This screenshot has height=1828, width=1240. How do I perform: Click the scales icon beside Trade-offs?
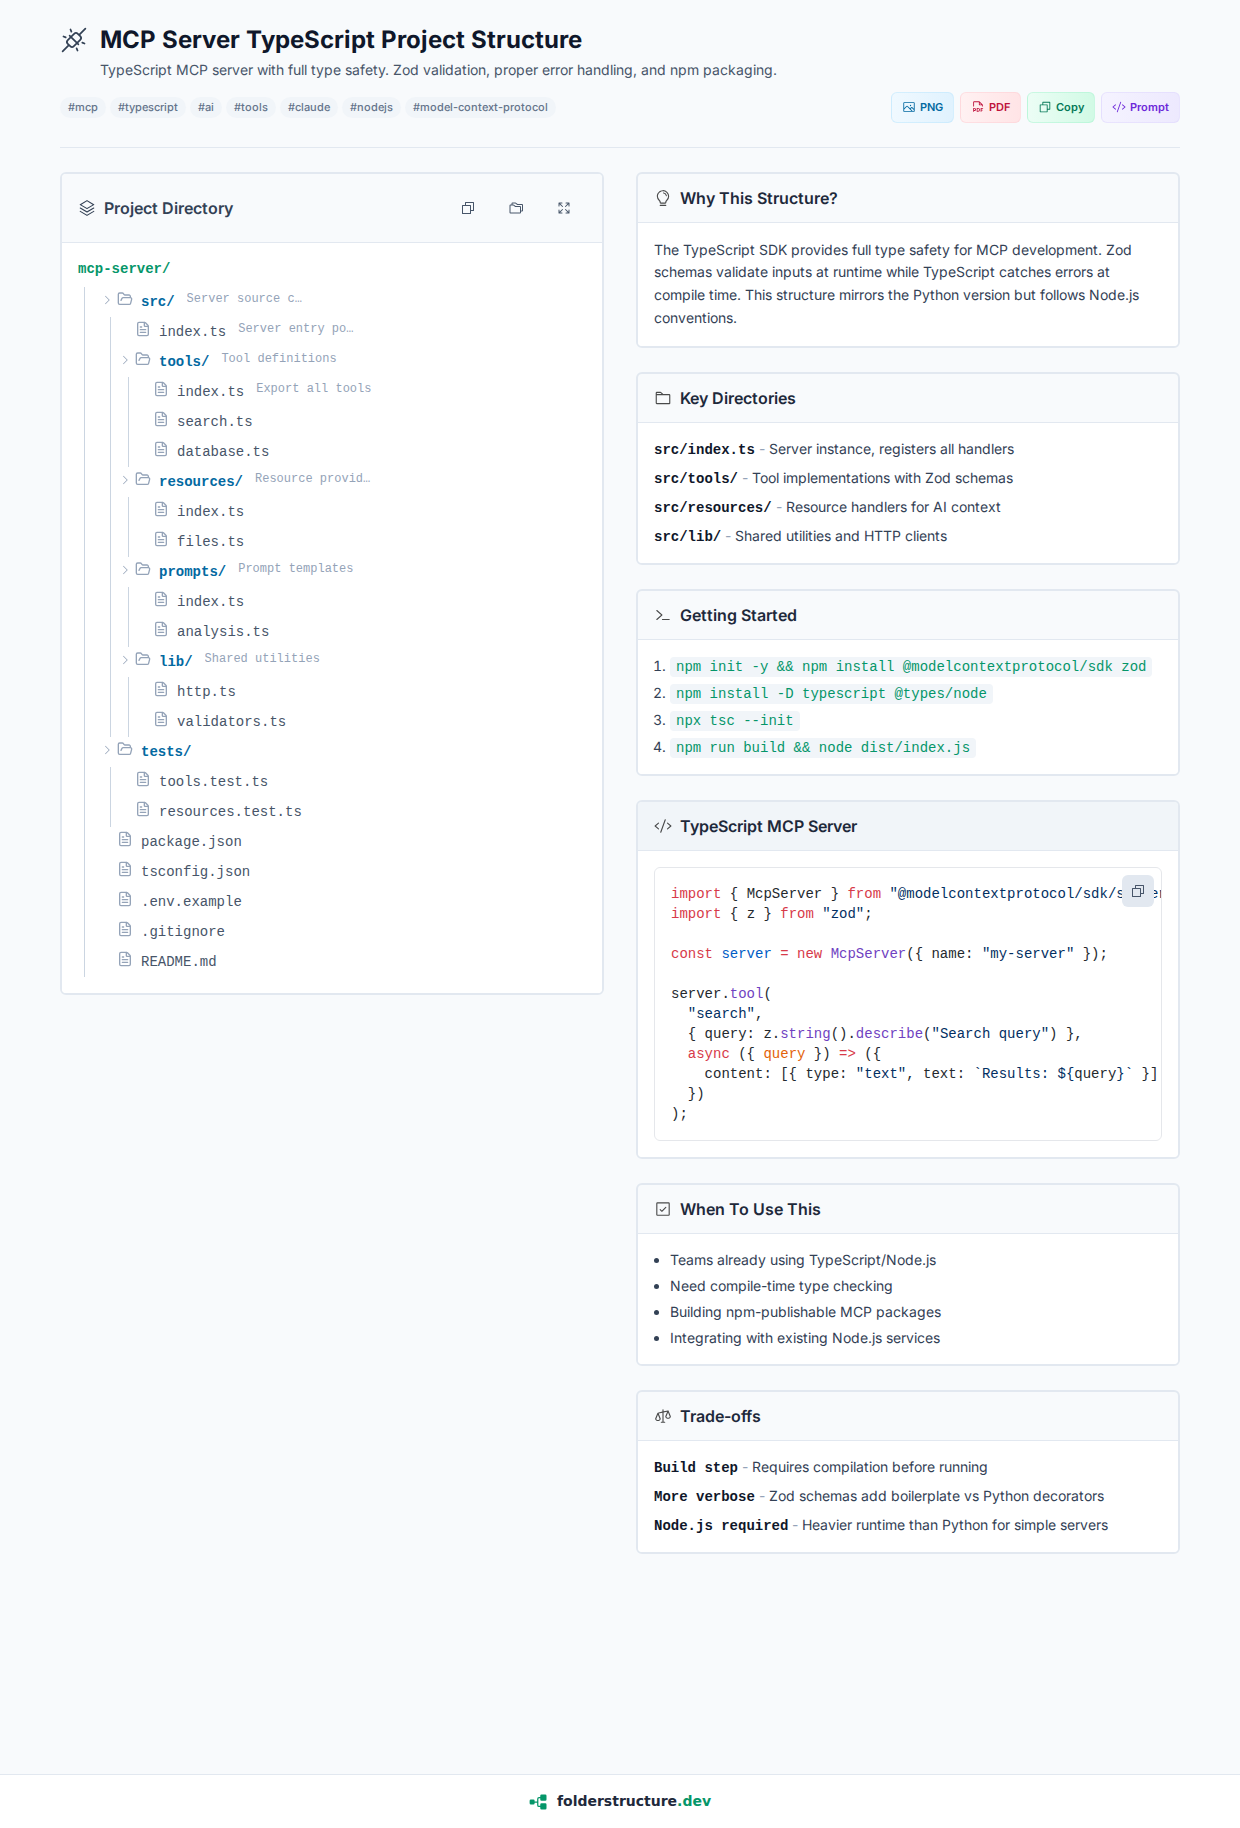(662, 1416)
